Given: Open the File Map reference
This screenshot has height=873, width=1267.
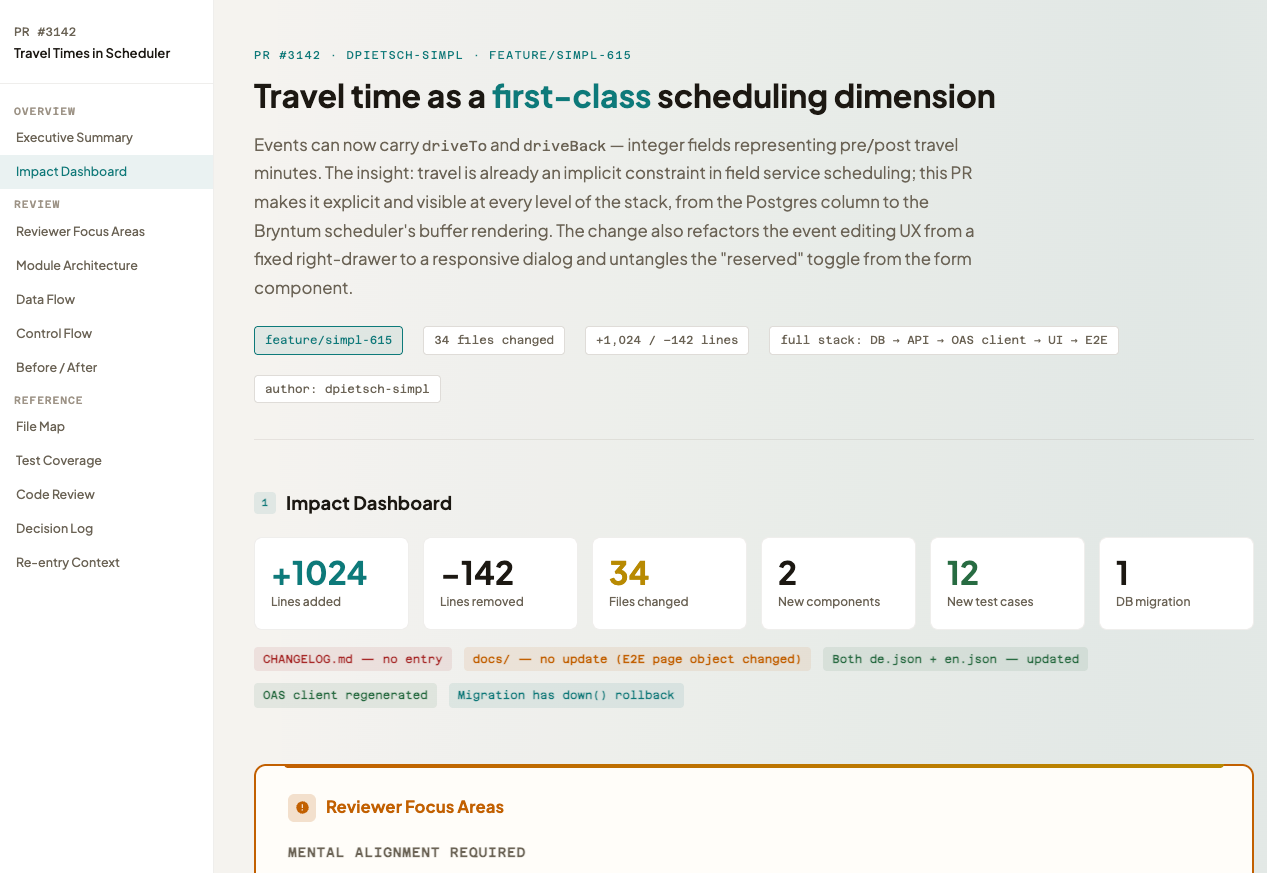Looking at the screenshot, I should point(40,427).
